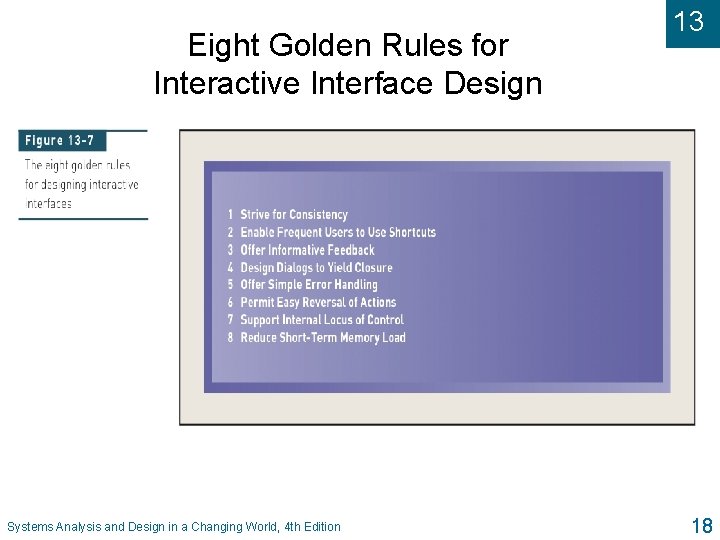The image size is (720, 540).
Task: Click the chapter number 13 box
Action: pyautogui.click(x=693, y=23)
